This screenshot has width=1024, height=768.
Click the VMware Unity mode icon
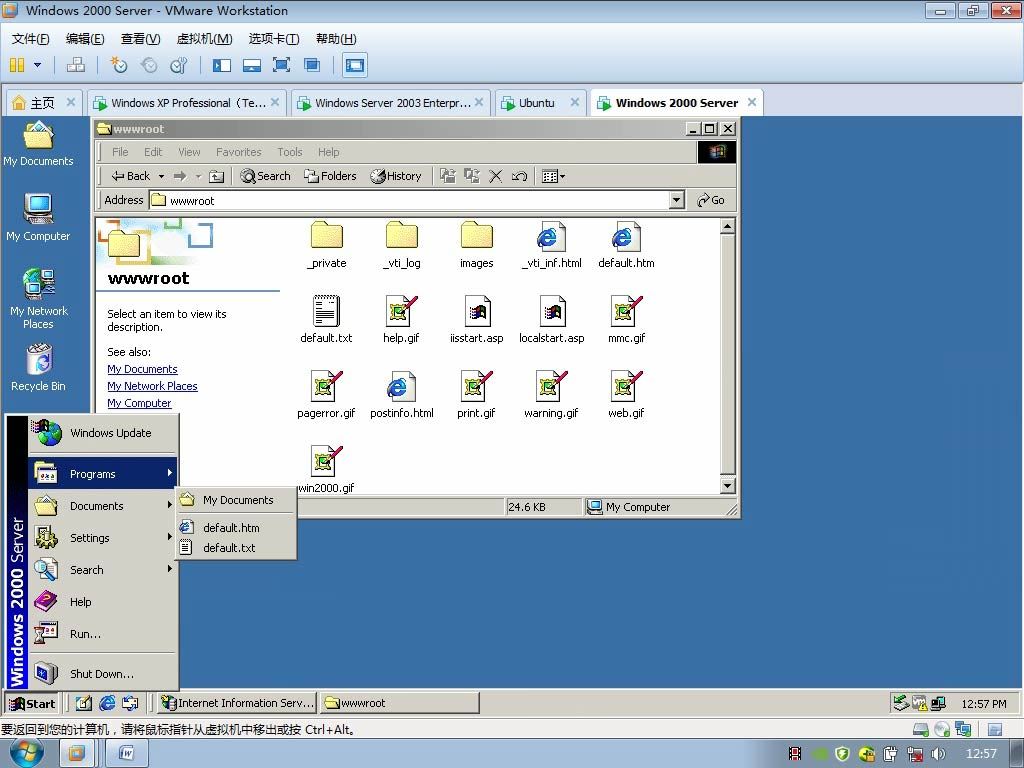click(312, 65)
